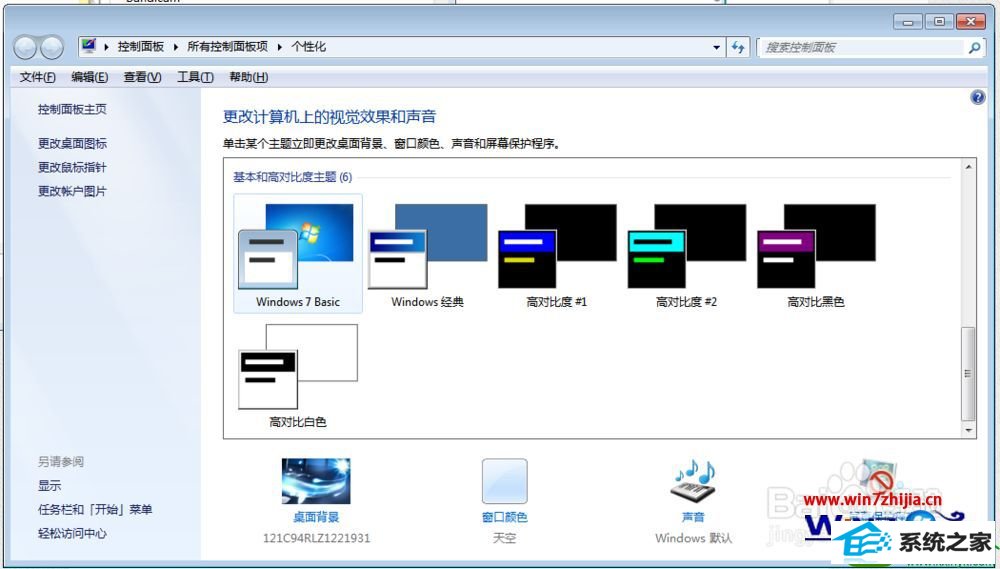Click the theme list scrollbar thumb
Viewport: 1000px width, 569px height.
click(968, 374)
